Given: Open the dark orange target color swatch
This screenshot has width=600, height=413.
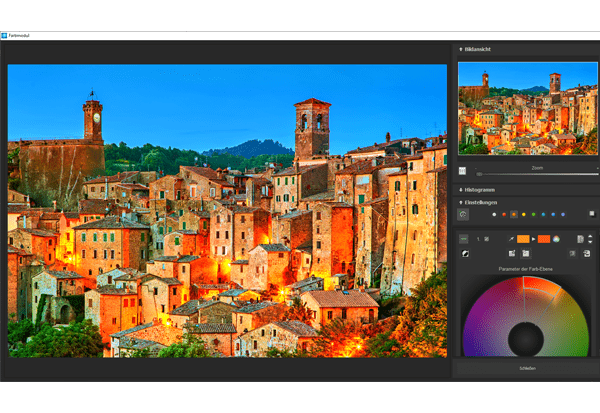Looking at the screenshot, I should point(544,239).
